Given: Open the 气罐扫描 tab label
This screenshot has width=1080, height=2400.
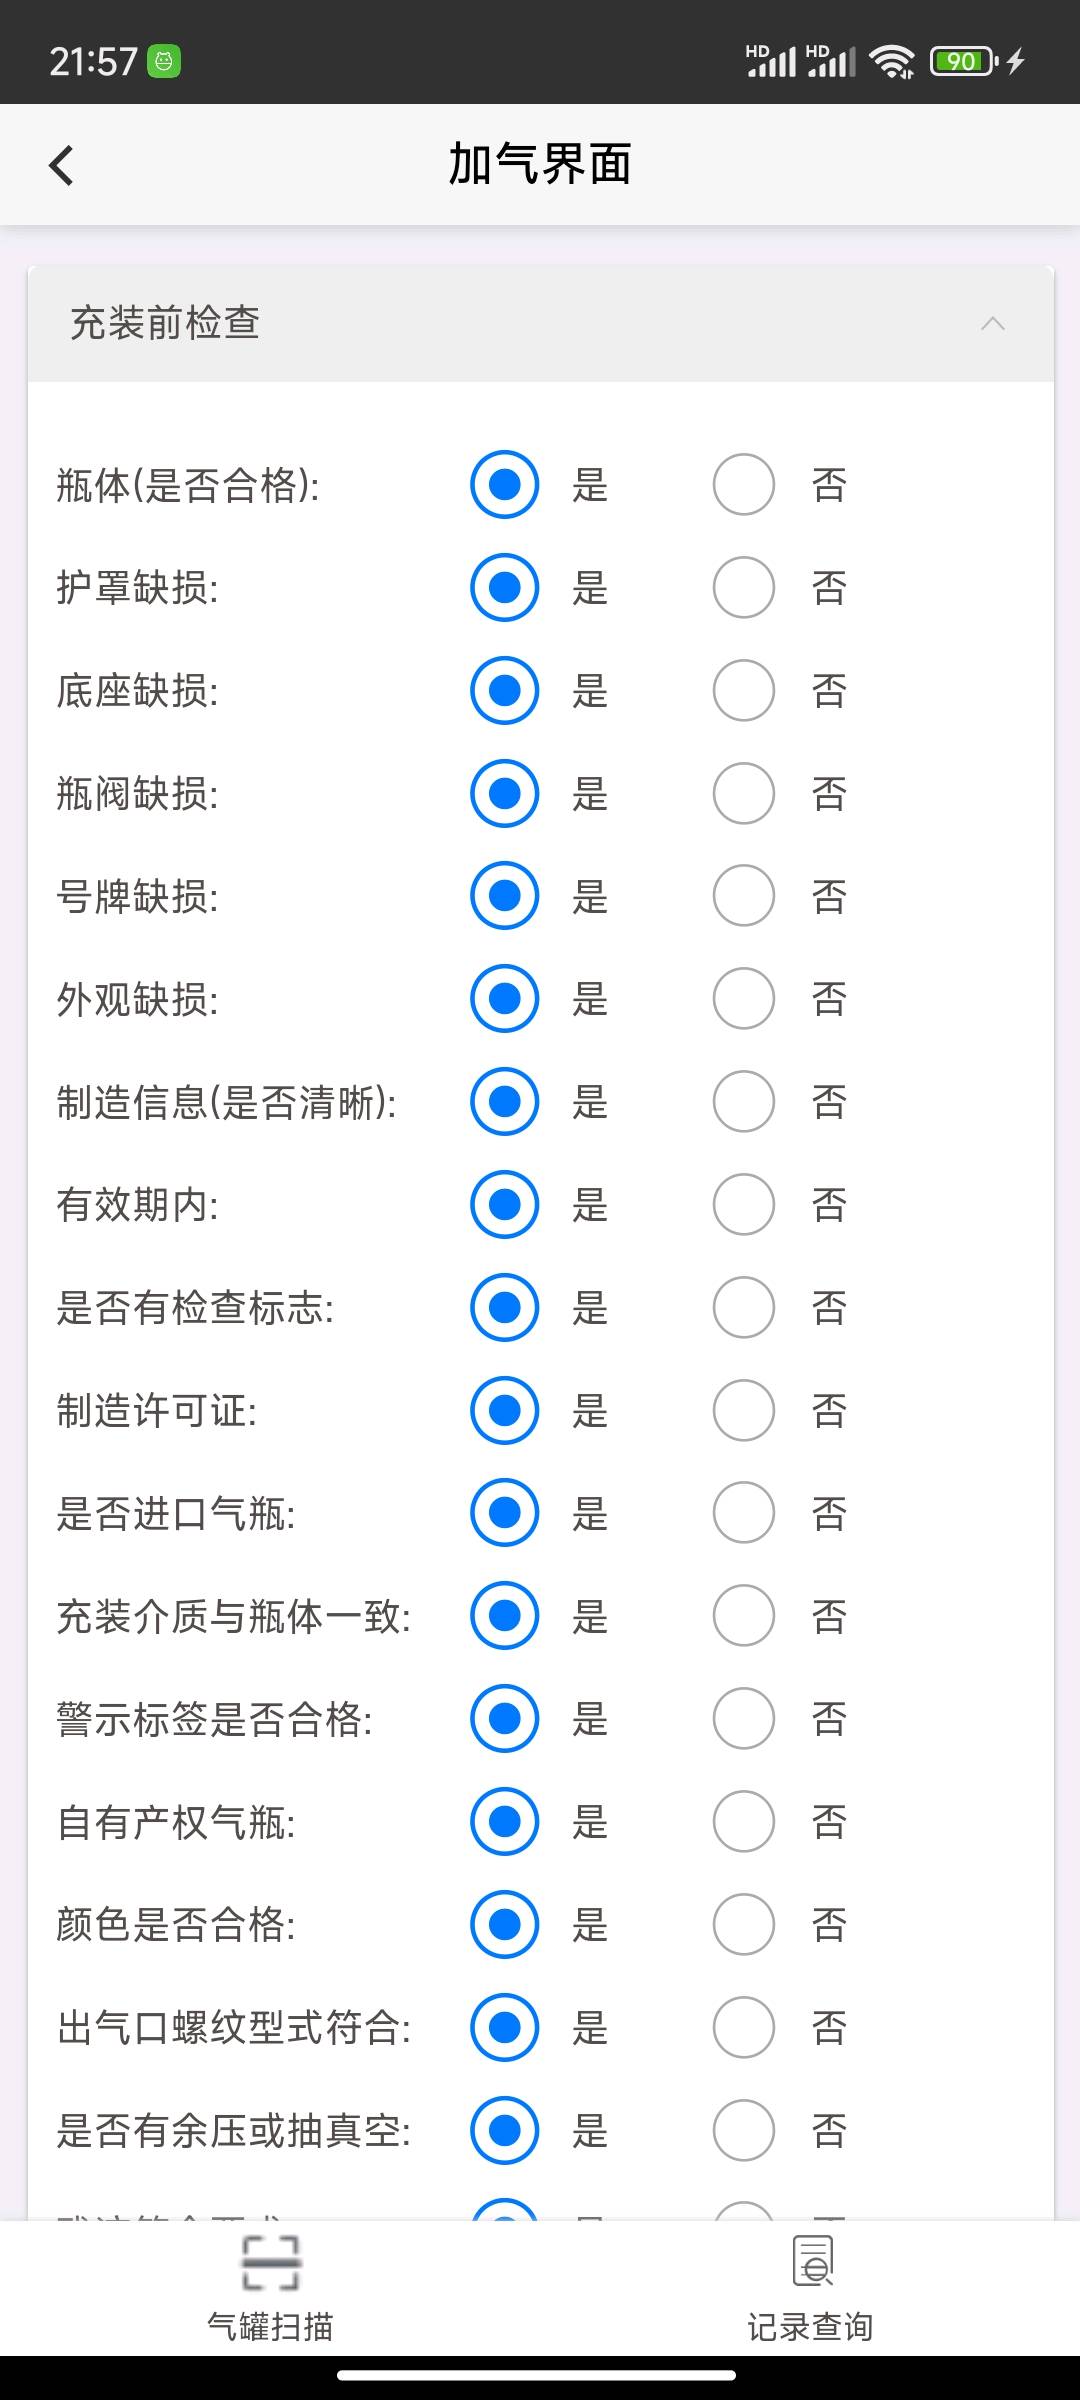Looking at the screenshot, I should [270, 2327].
